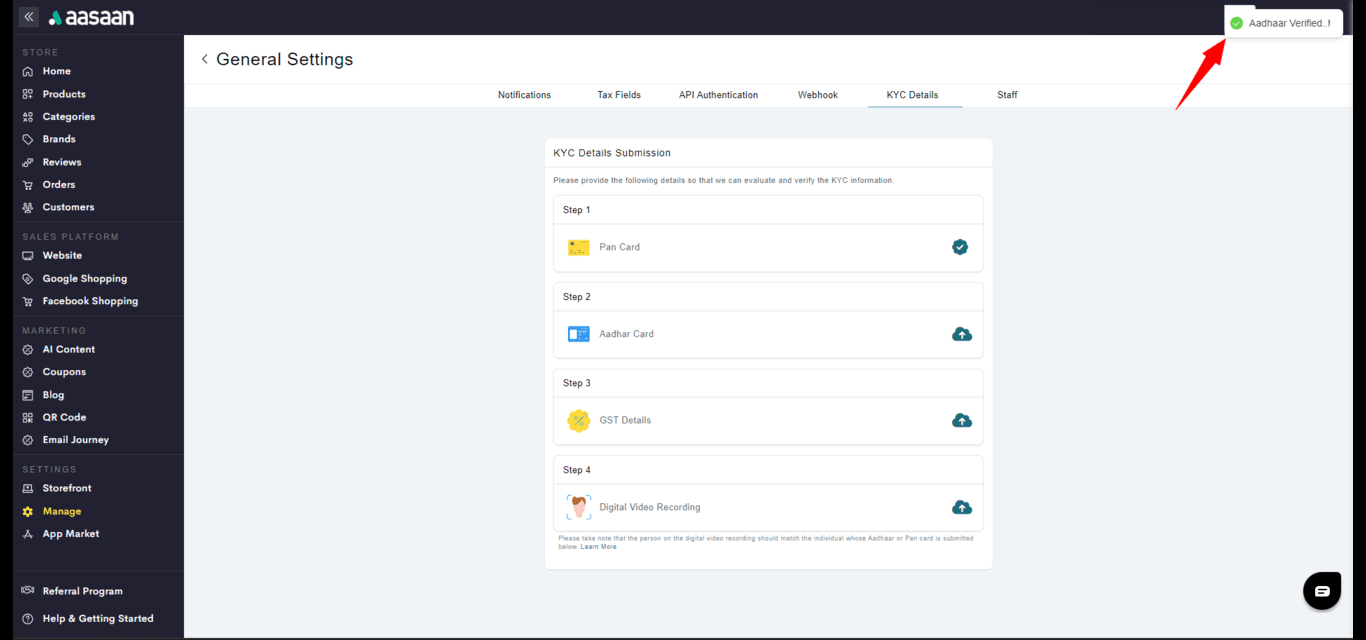Screen dimensions: 1366x640
Task: Open Products from the sidebar
Action: tap(64, 94)
